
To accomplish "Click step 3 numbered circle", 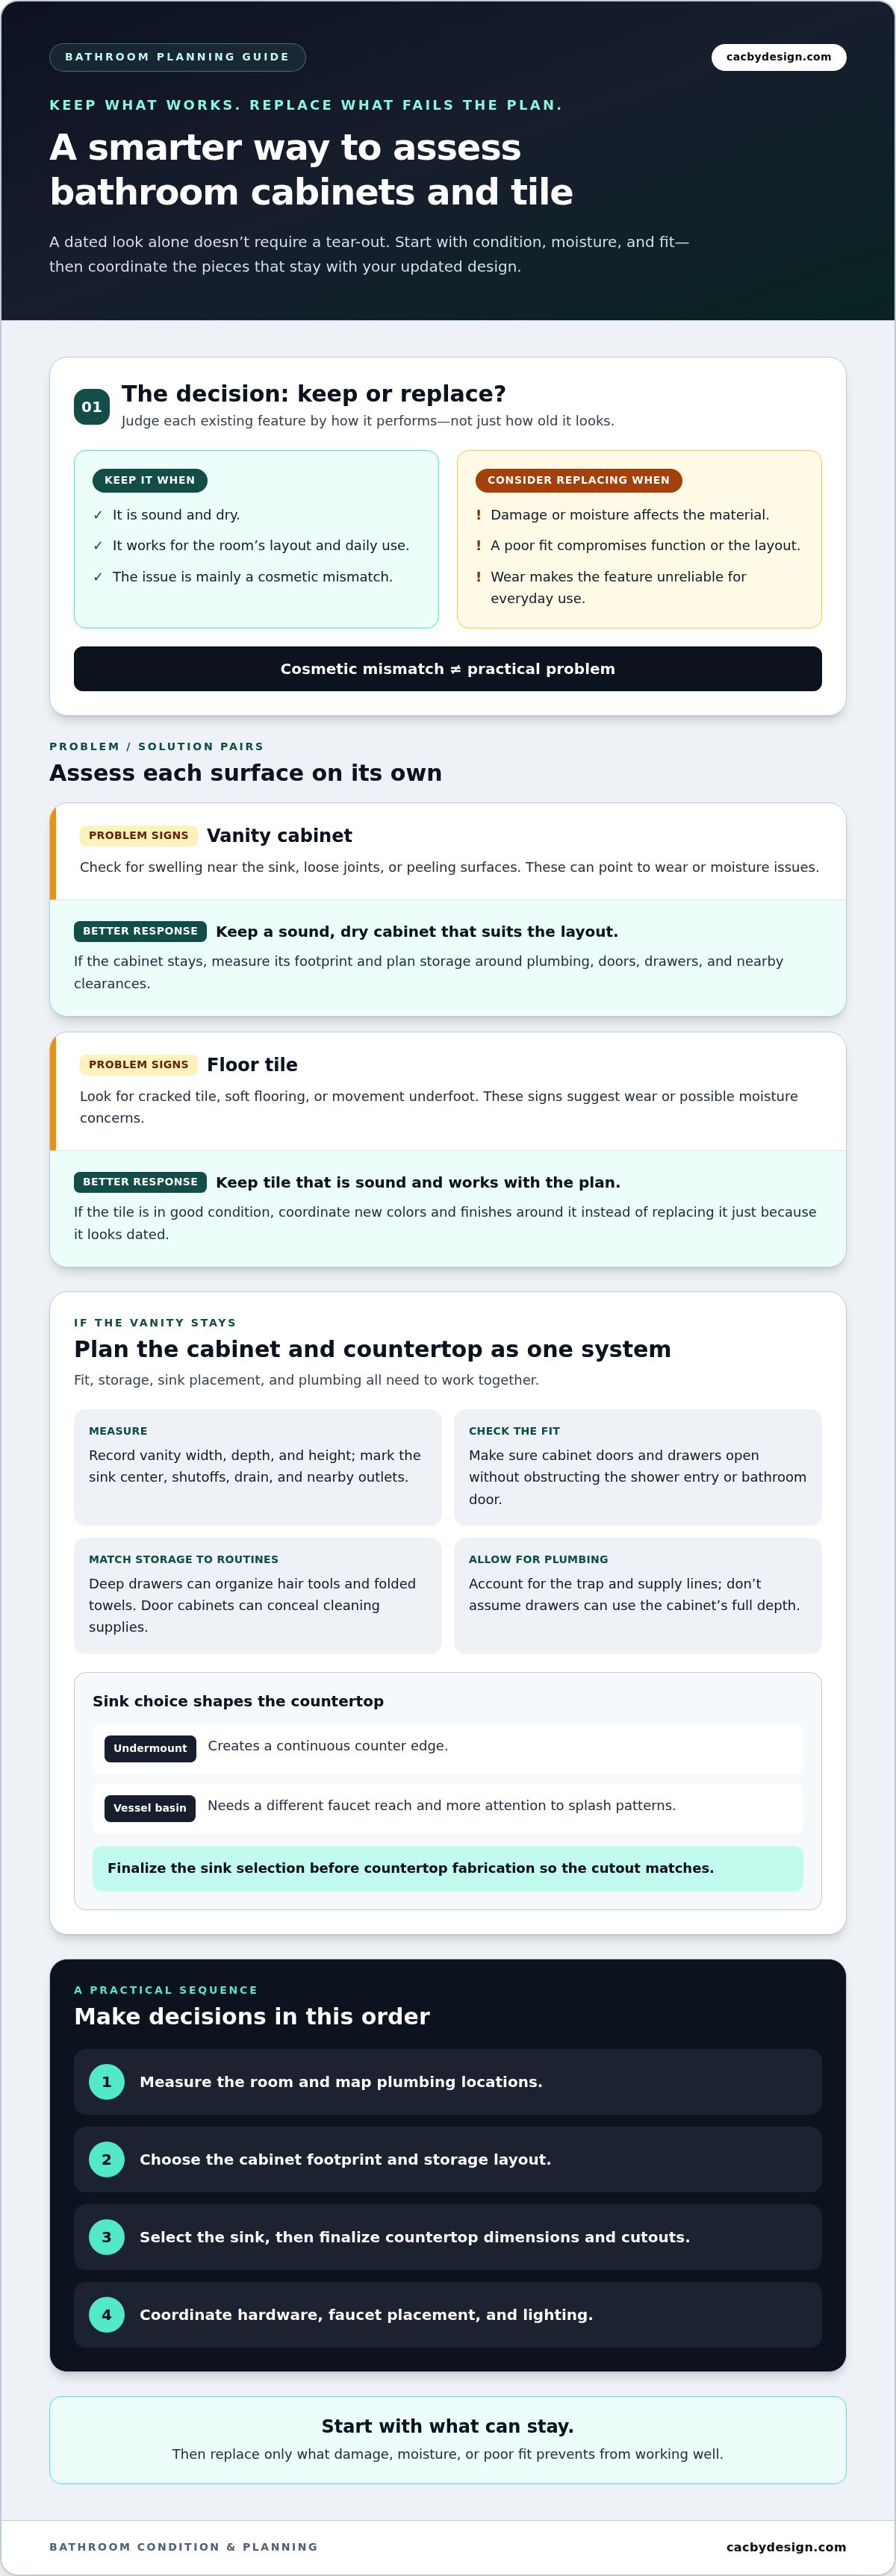I will (x=107, y=2237).
